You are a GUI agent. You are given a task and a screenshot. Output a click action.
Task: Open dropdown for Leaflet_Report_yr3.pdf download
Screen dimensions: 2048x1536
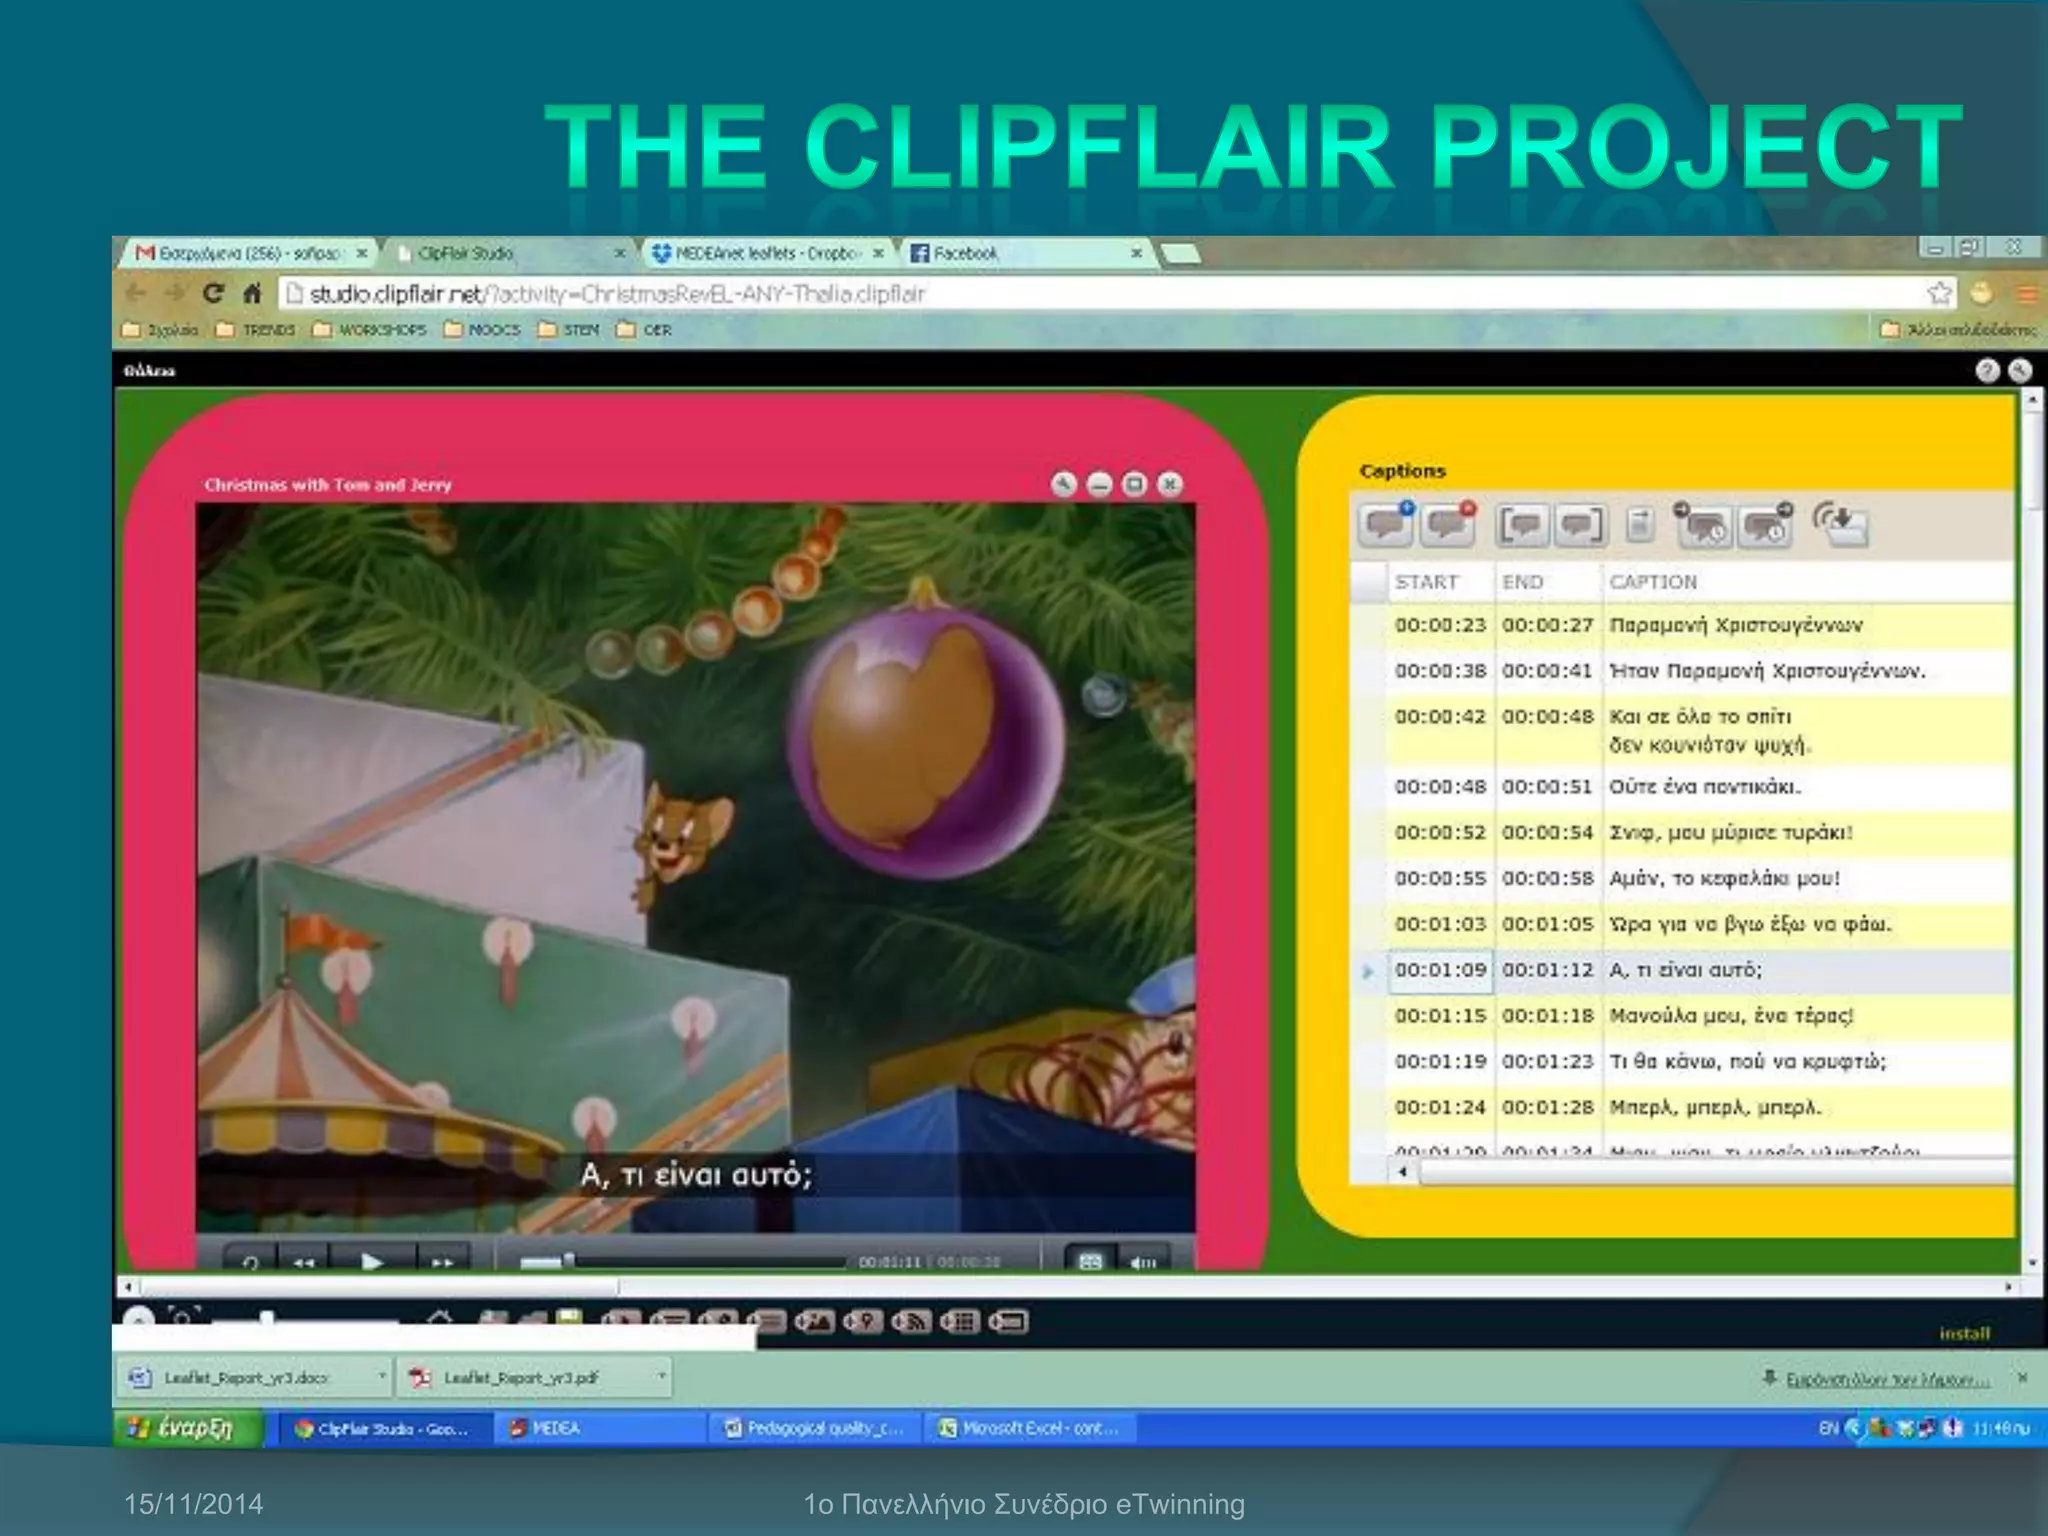click(x=661, y=1377)
